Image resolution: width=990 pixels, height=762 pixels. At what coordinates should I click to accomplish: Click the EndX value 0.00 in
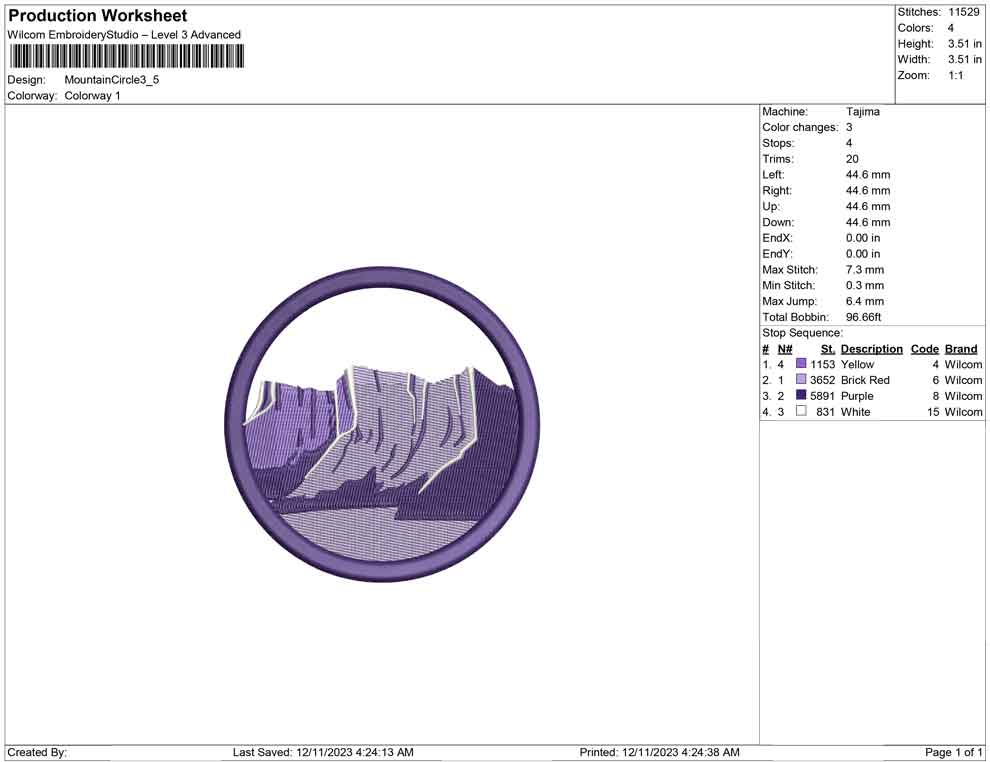(863, 238)
